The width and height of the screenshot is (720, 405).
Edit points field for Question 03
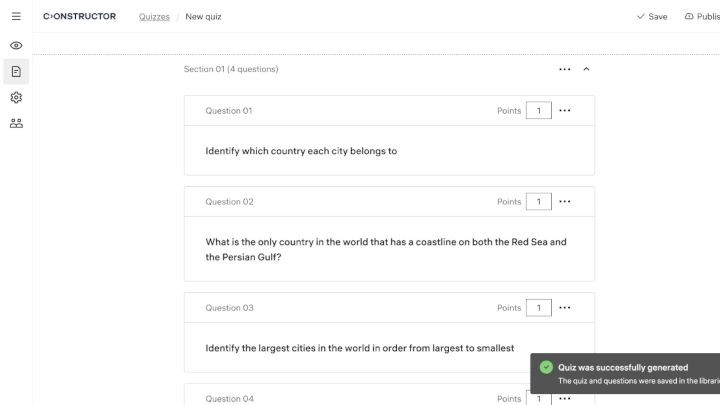(538, 308)
